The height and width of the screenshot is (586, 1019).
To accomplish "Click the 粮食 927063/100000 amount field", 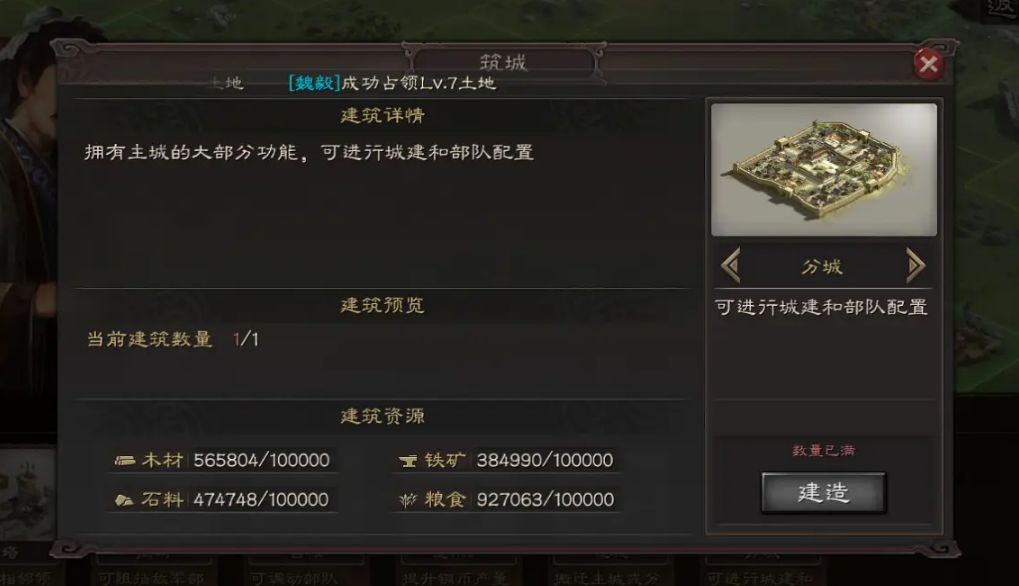I will click(545, 500).
